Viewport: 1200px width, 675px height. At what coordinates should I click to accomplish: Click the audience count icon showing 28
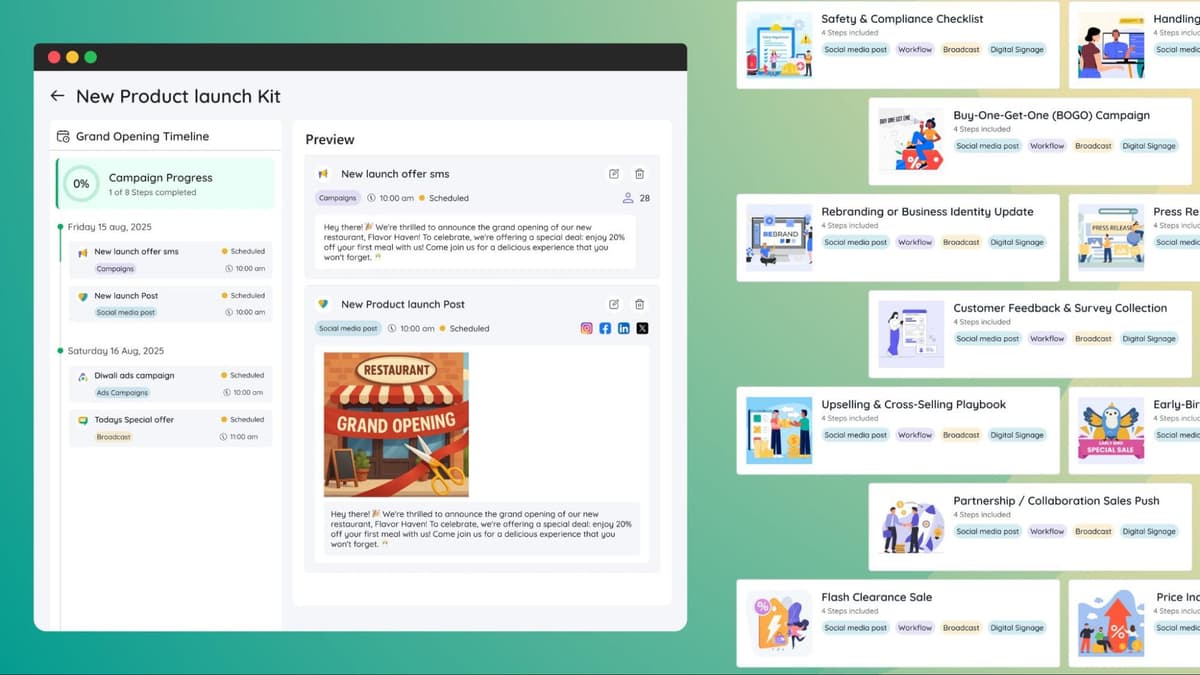click(x=629, y=197)
